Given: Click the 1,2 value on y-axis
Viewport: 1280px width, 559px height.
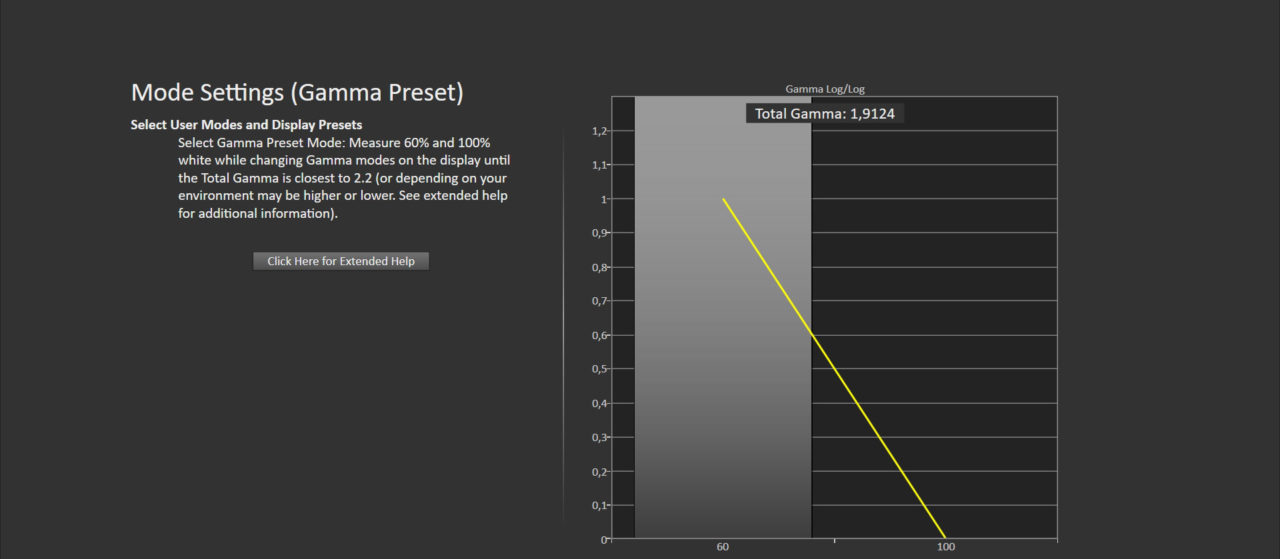Looking at the screenshot, I should click(599, 131).
